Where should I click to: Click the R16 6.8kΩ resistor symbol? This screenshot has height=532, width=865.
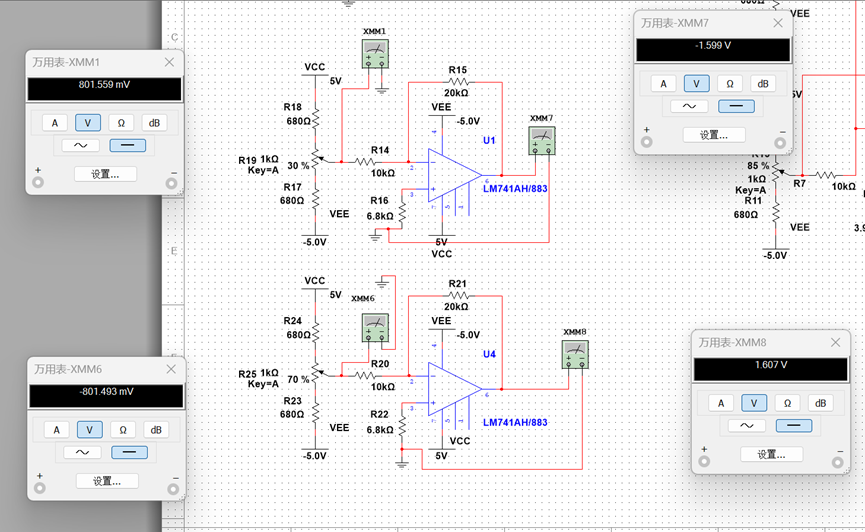coord(402,214)
